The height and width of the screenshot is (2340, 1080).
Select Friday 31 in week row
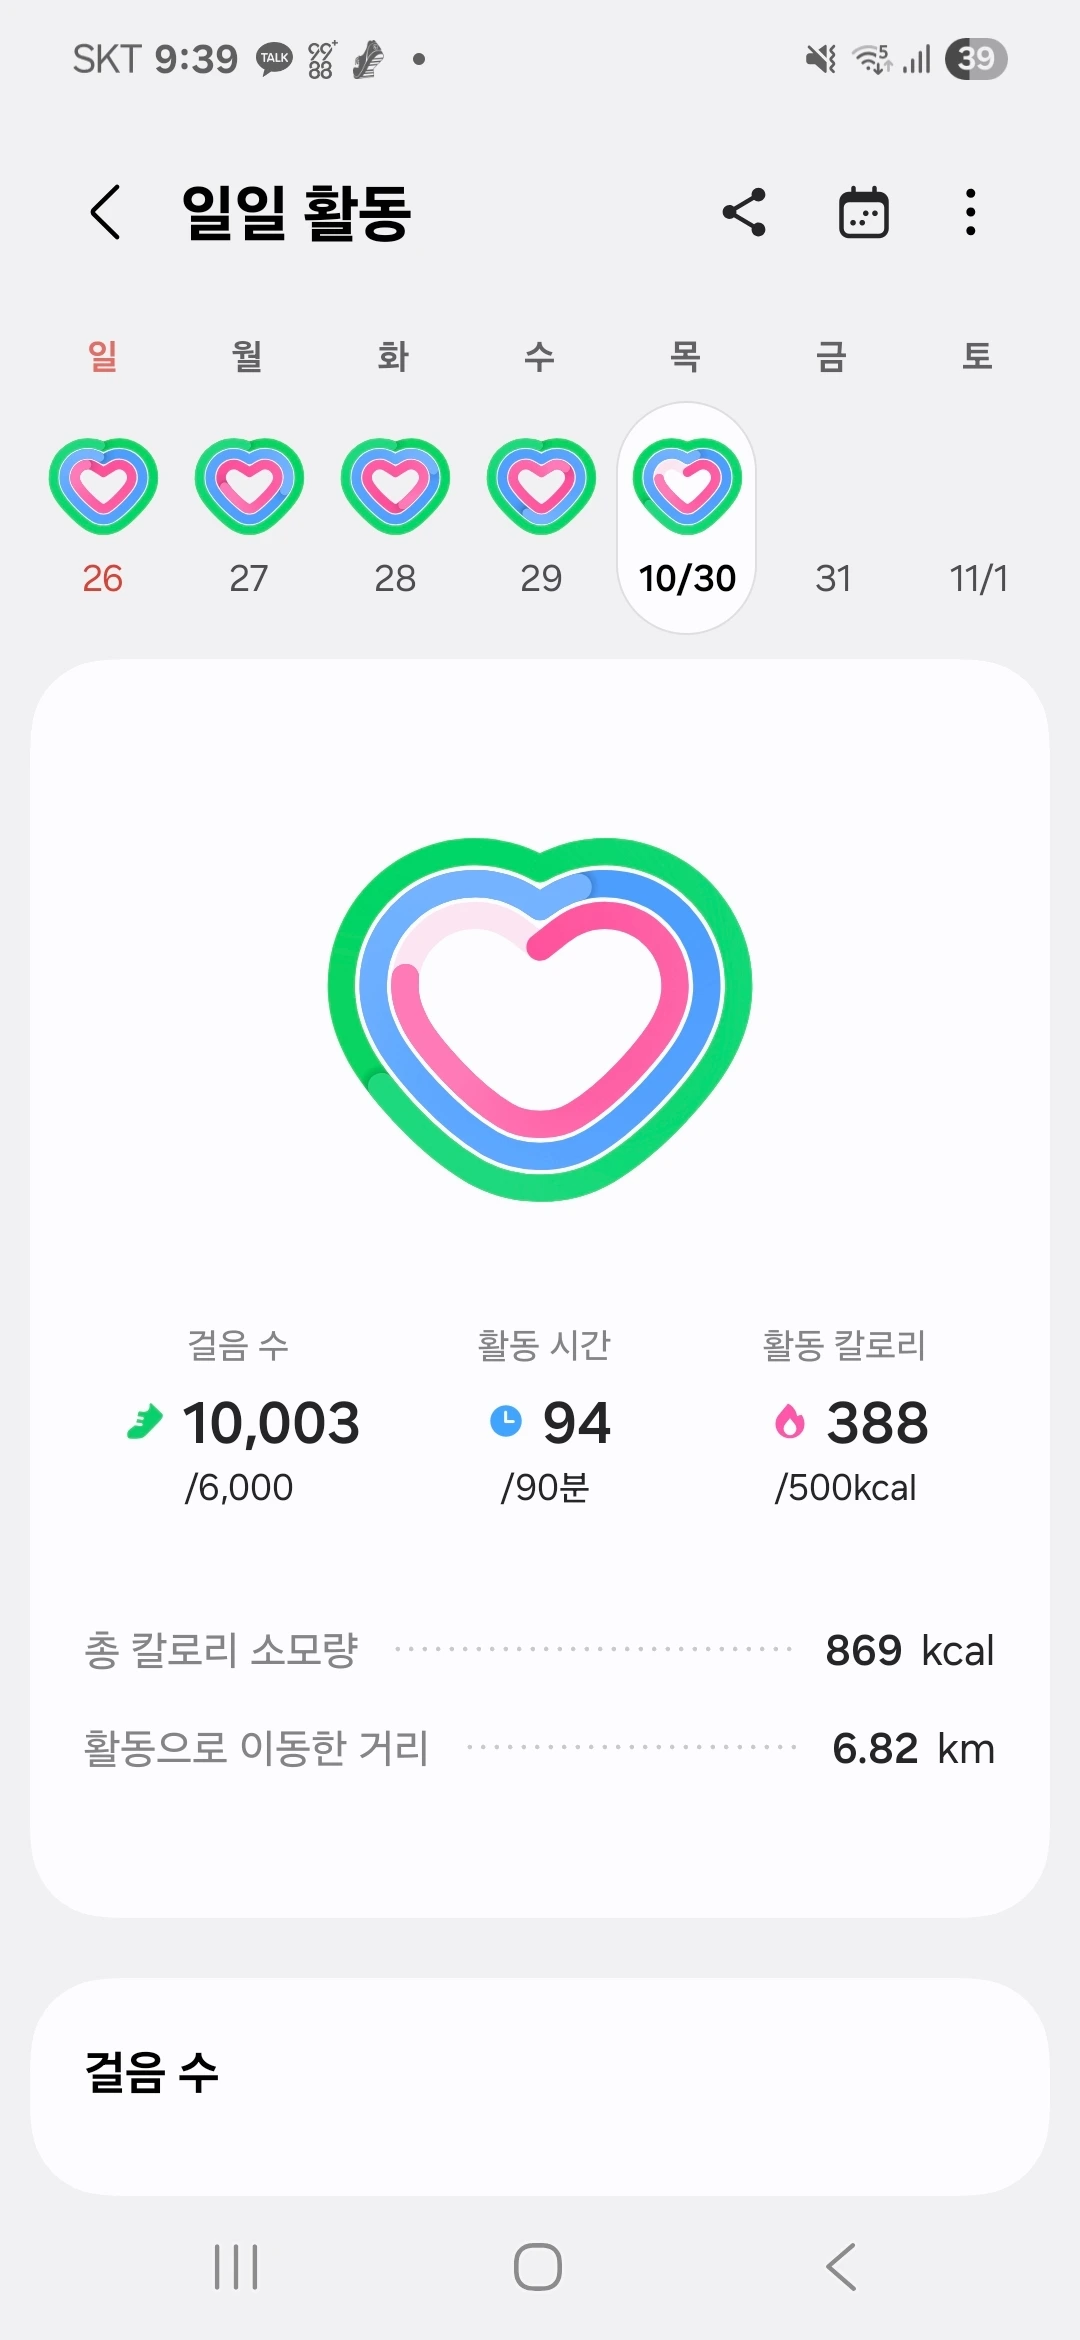click(x=833, y=578)
